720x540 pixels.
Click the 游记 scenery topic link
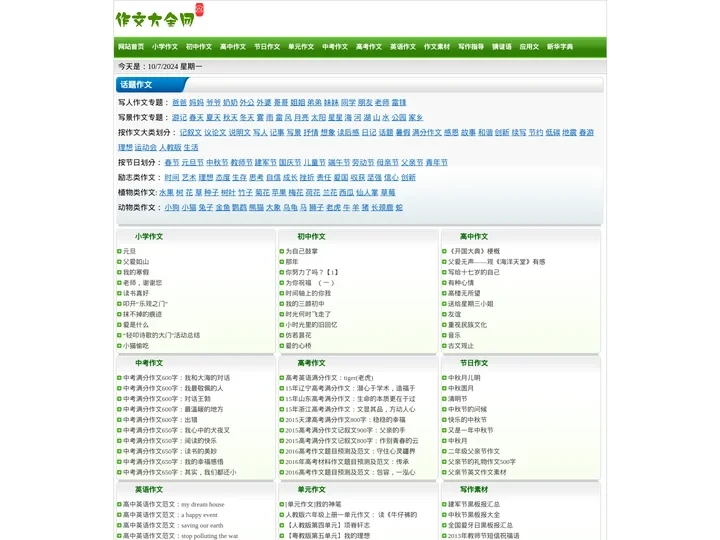click(x=179, y=118)
